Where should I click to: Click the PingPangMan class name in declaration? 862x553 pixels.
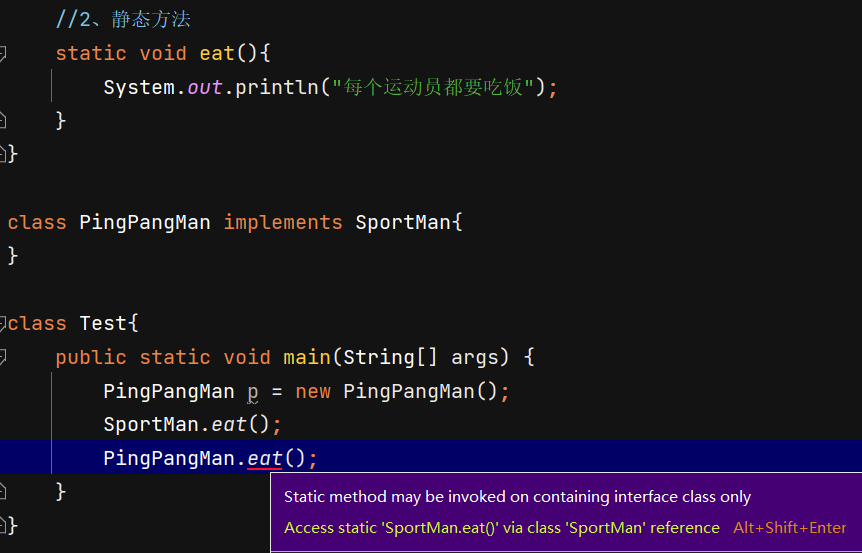(145, 222)
